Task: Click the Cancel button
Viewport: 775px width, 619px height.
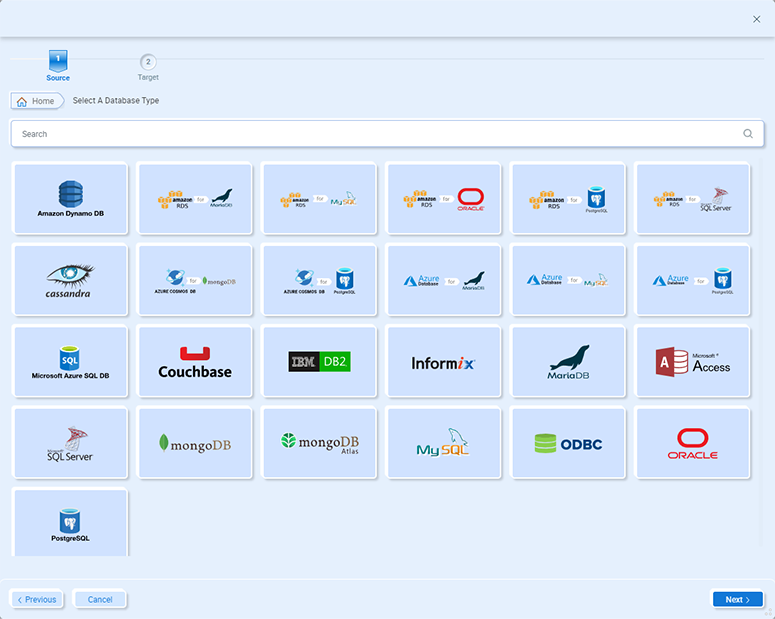Action: point(99,599)
